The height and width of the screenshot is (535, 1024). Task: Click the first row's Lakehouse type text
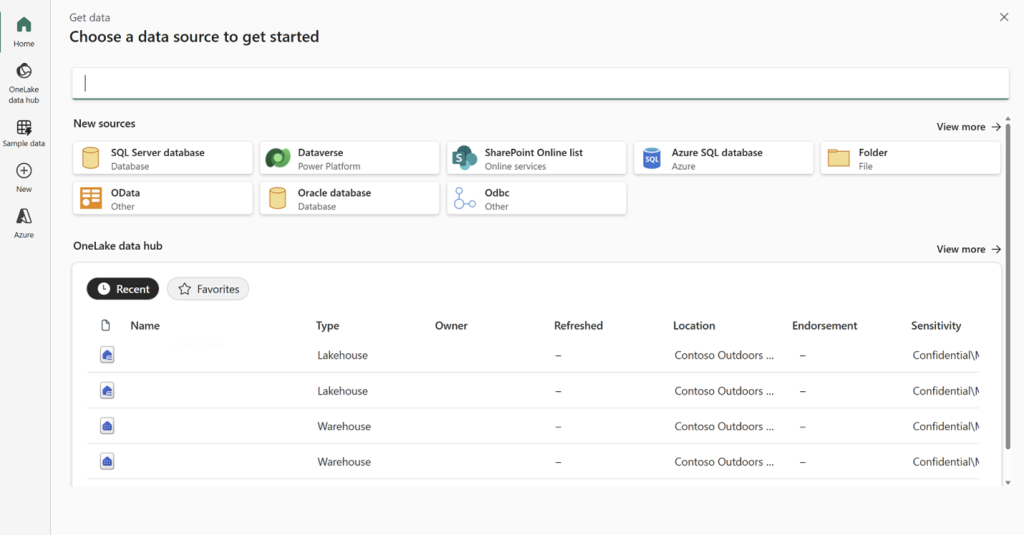click(x=342, y=355)
